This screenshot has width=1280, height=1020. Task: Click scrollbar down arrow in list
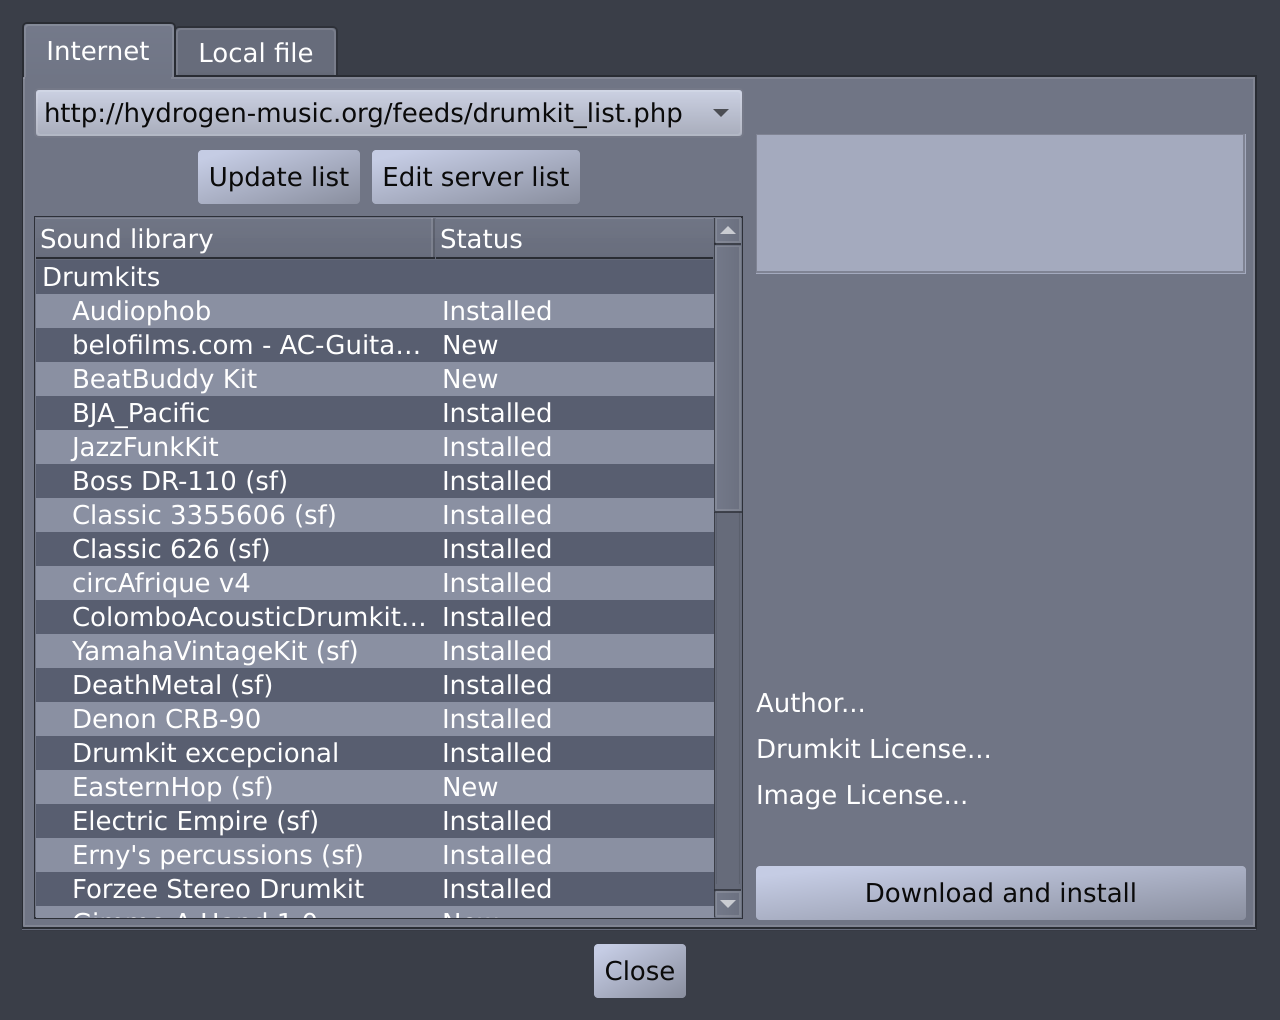point(728,903)
